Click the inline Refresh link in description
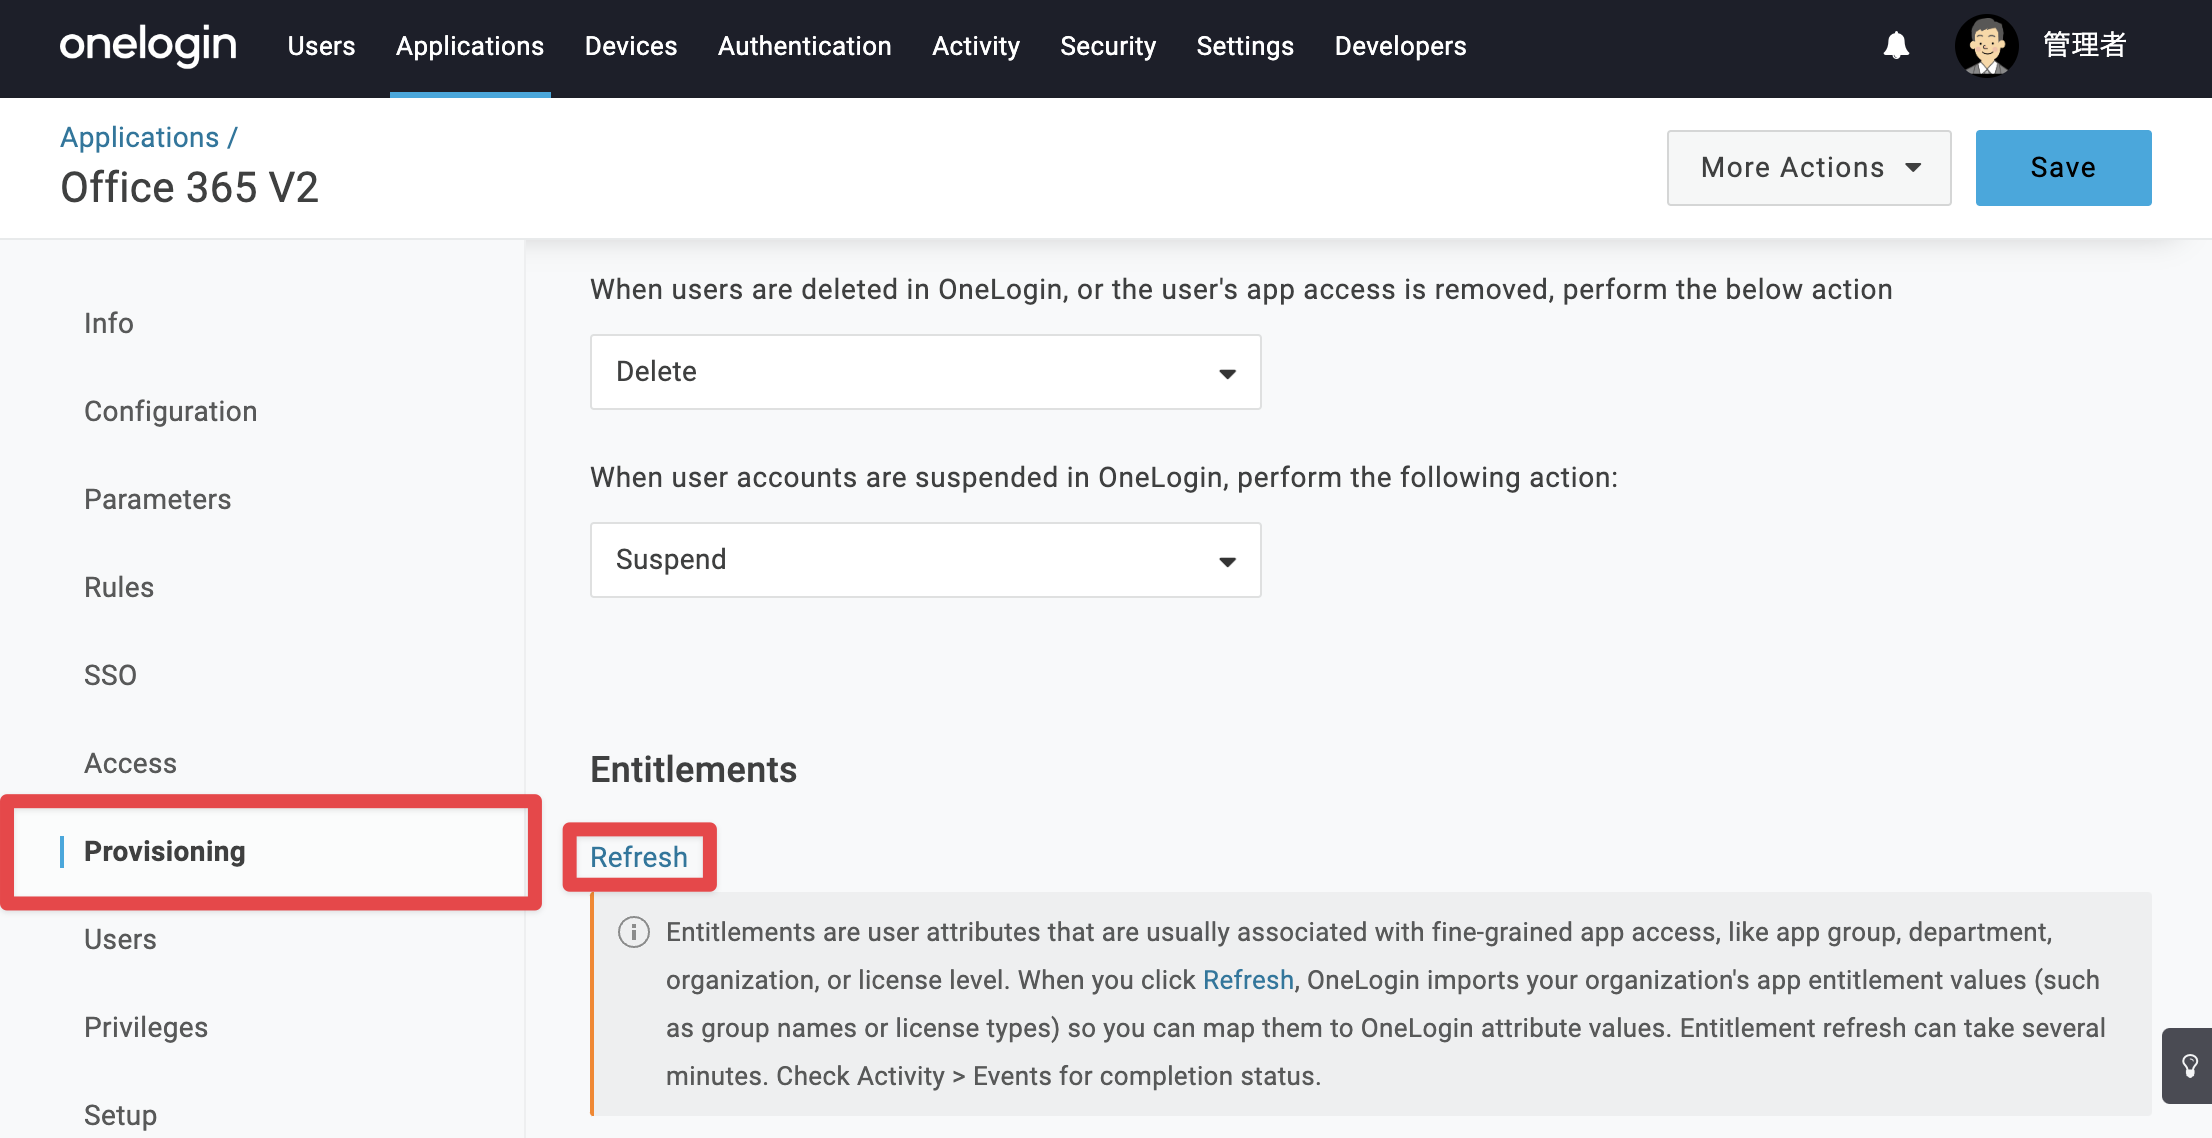The width and height of the screenshot is (2212, 1138). (1248, 980)
